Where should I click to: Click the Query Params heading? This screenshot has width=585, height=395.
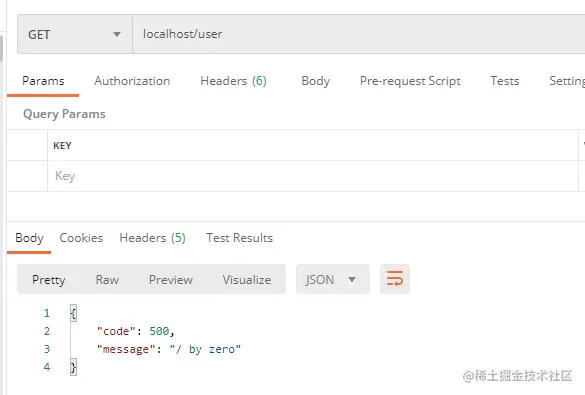(64, 114)
